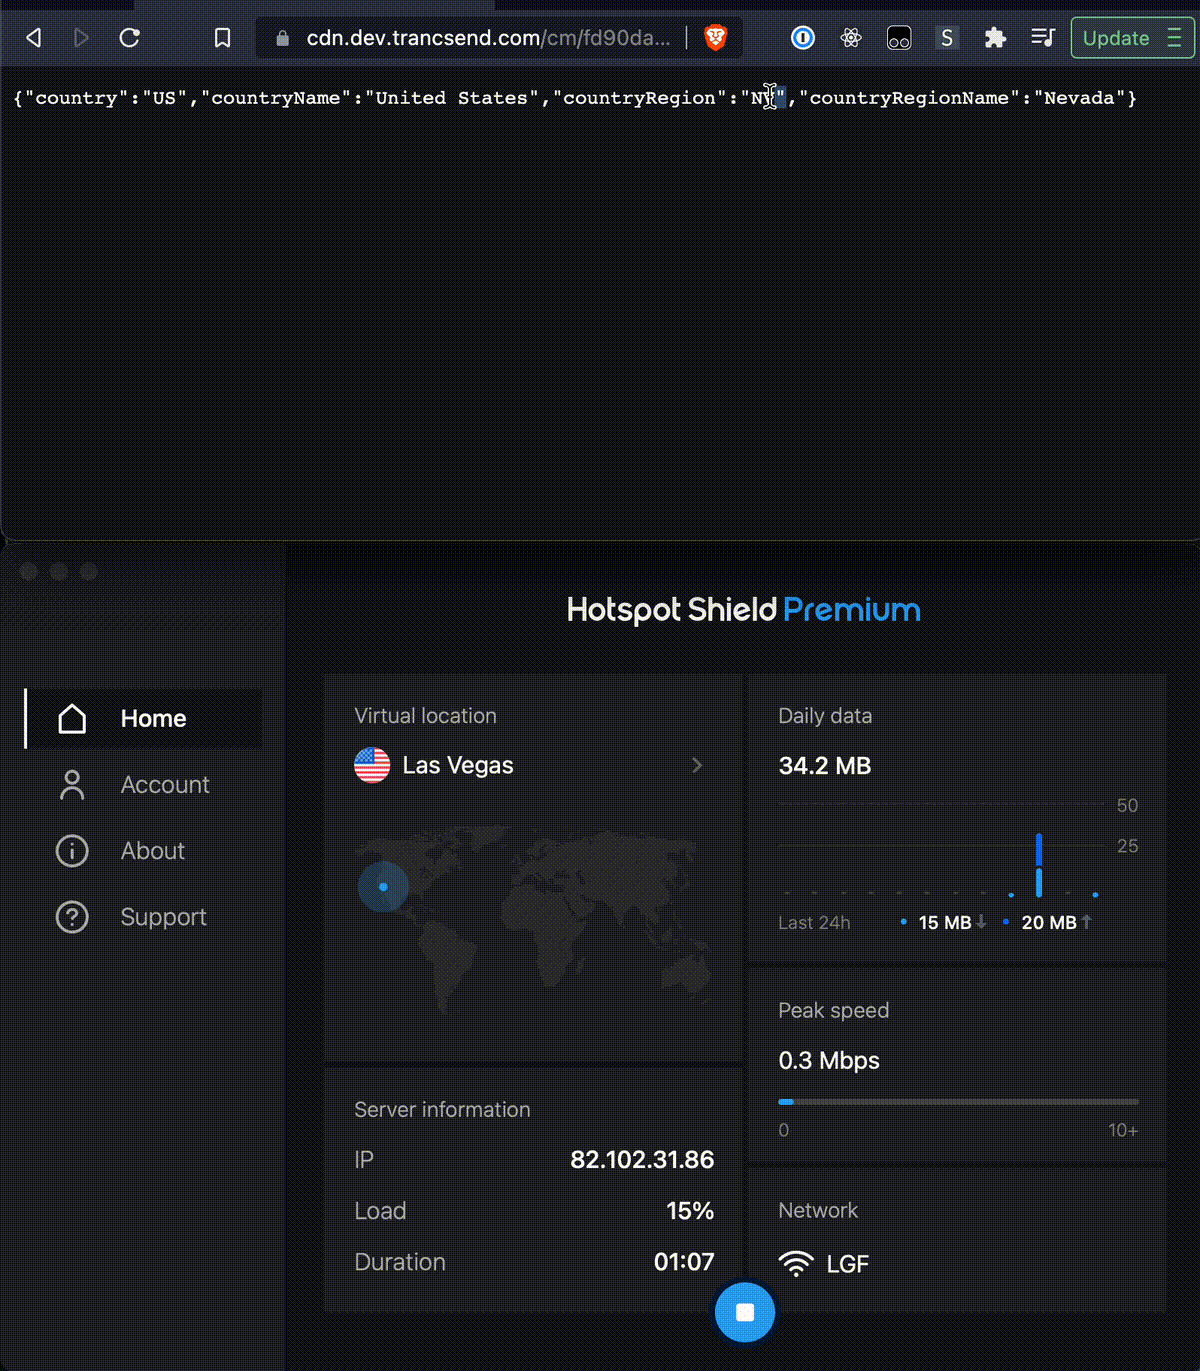
Task: Open Home in Hotspot Shield sidebar
Action: point(144,718)
